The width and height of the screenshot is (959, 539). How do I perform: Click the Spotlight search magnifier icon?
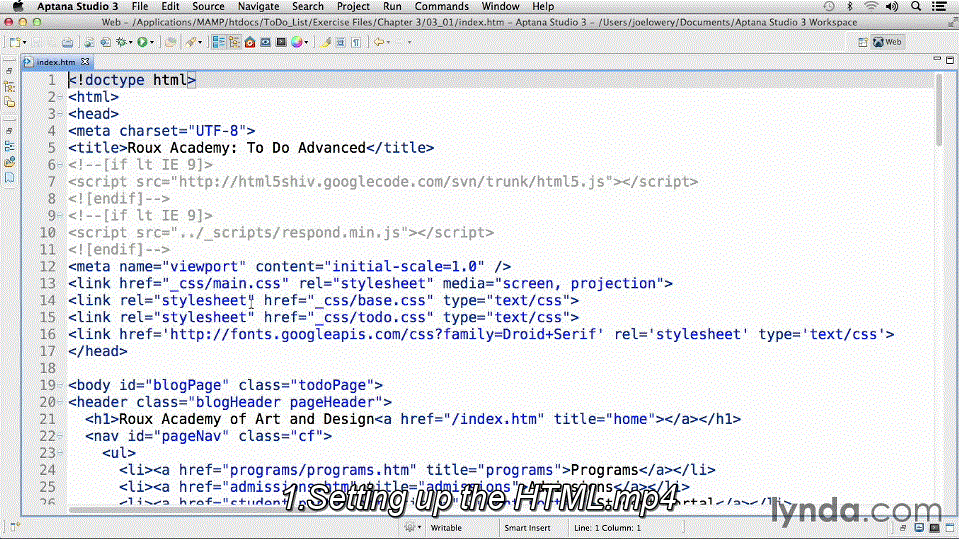tap(916, 6)
